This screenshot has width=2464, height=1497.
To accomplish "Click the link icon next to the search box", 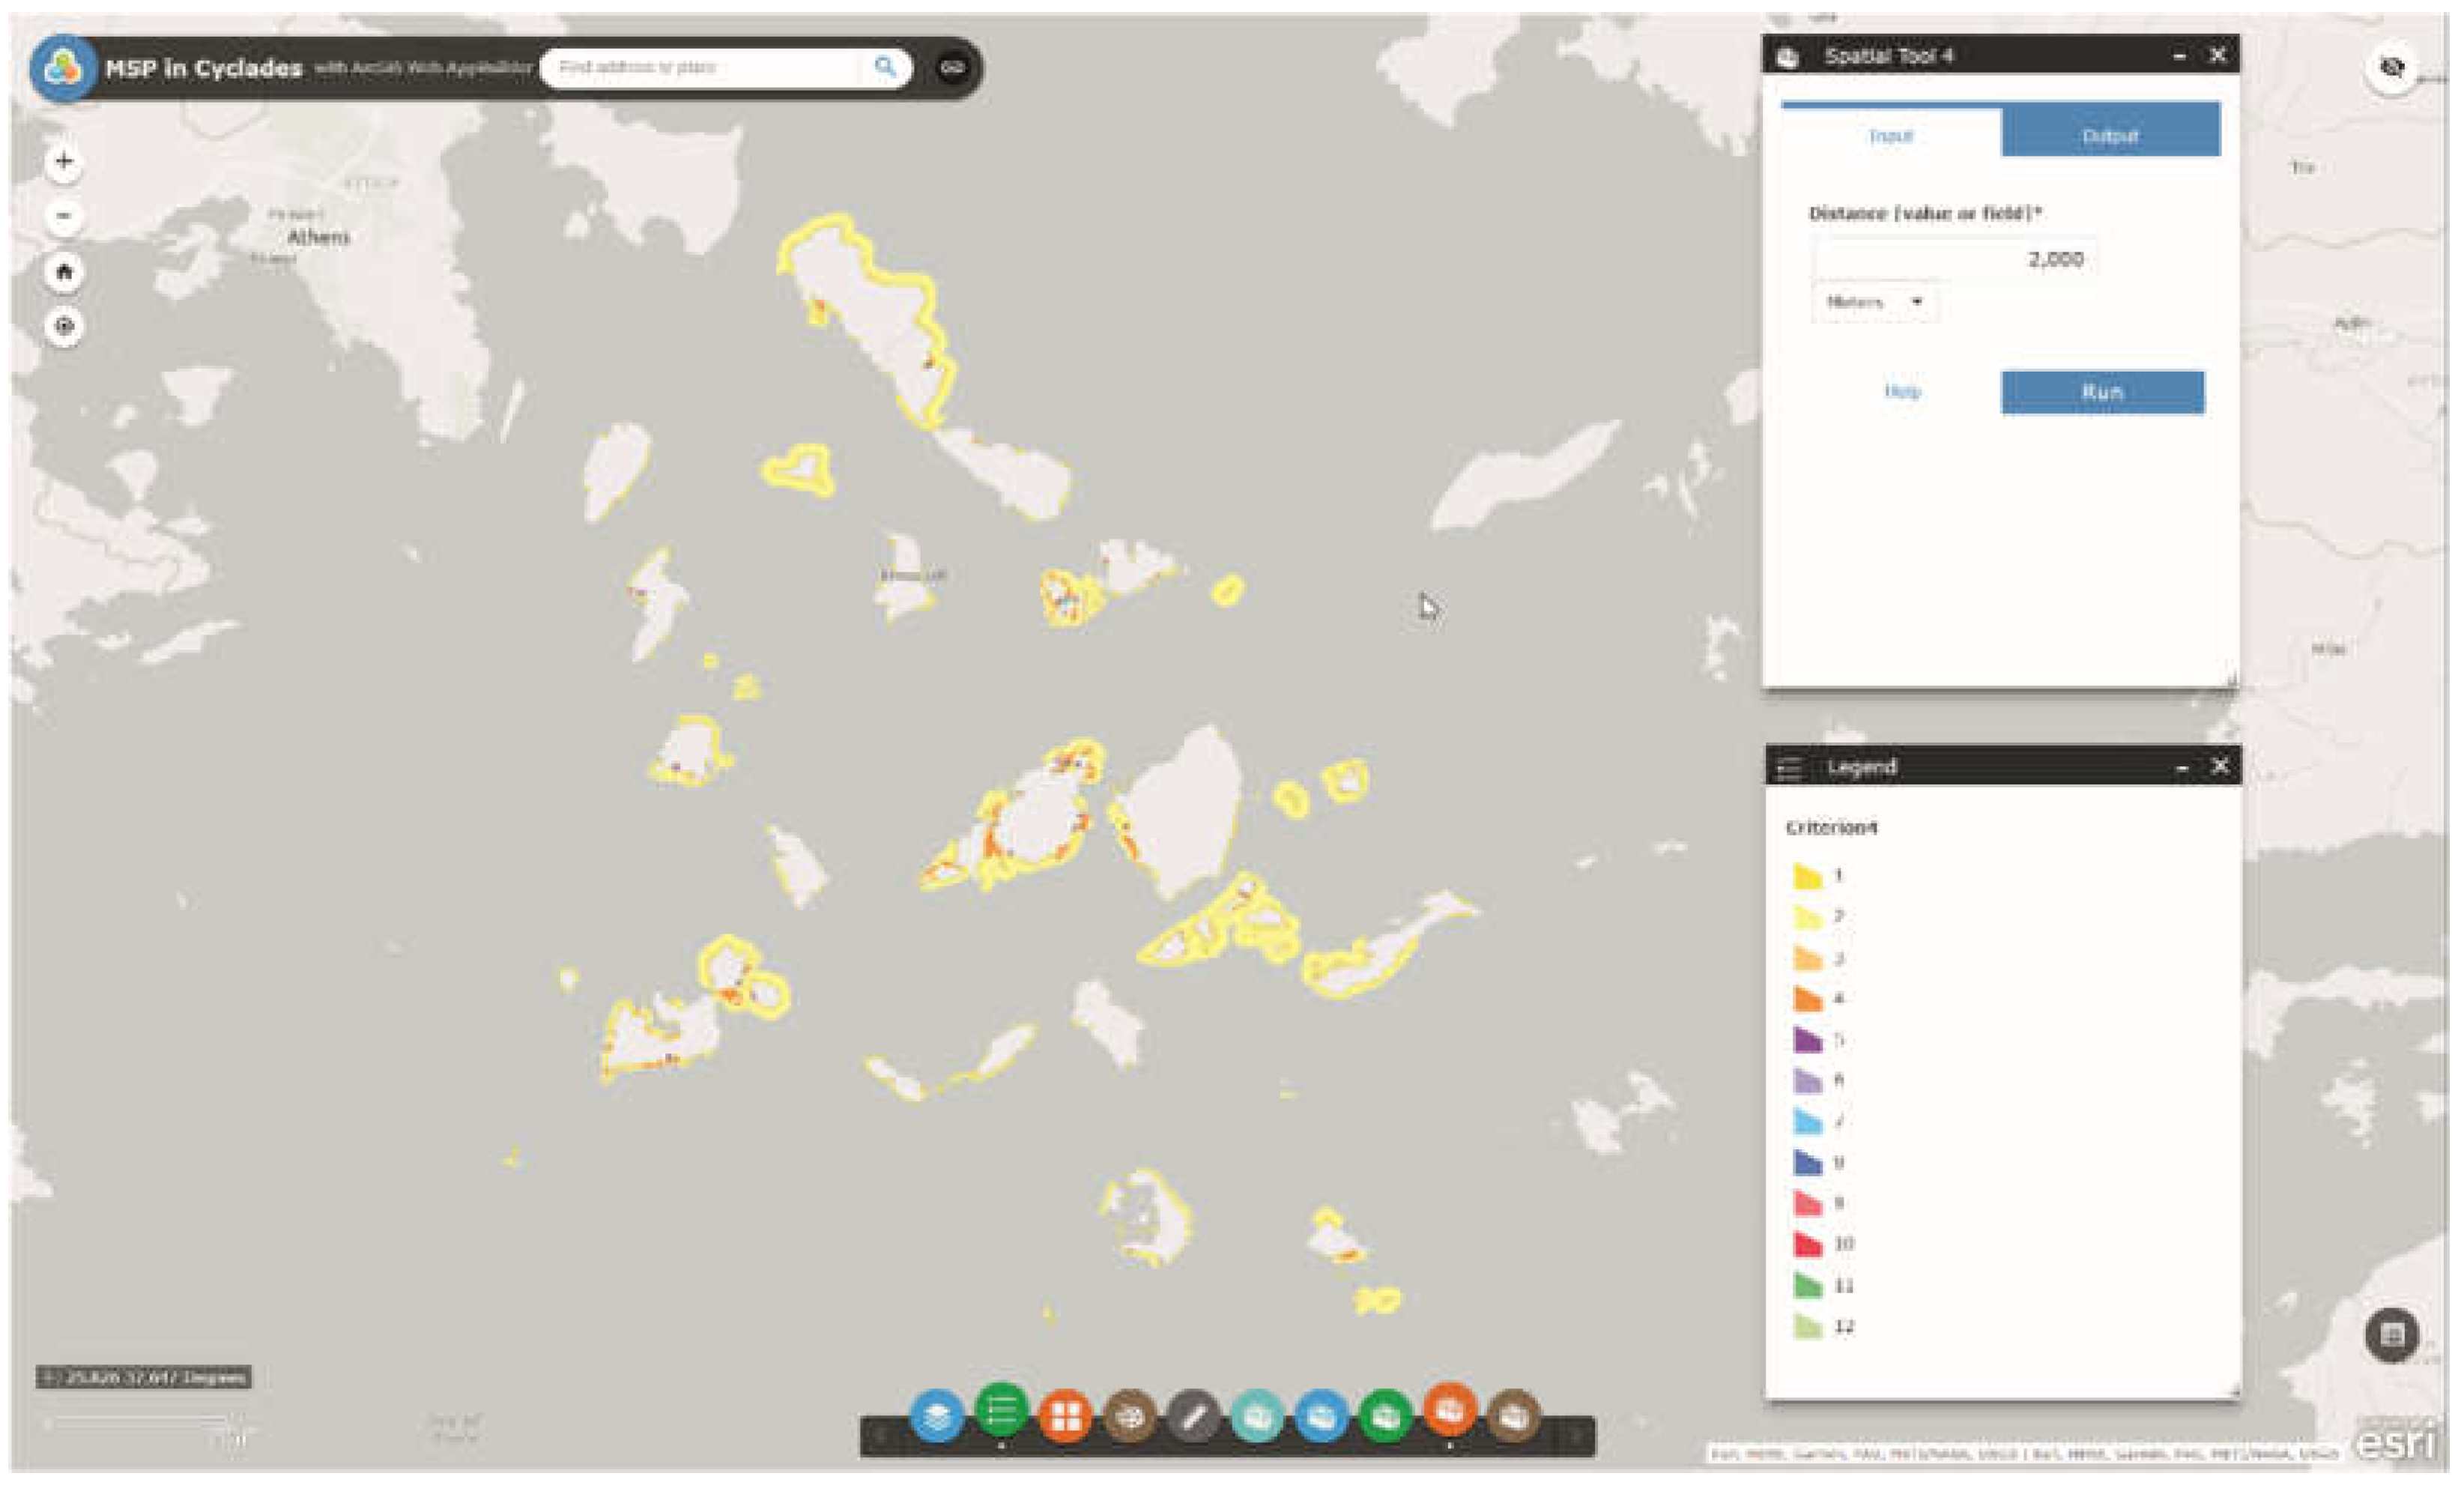I will click(x=952, y=67).
